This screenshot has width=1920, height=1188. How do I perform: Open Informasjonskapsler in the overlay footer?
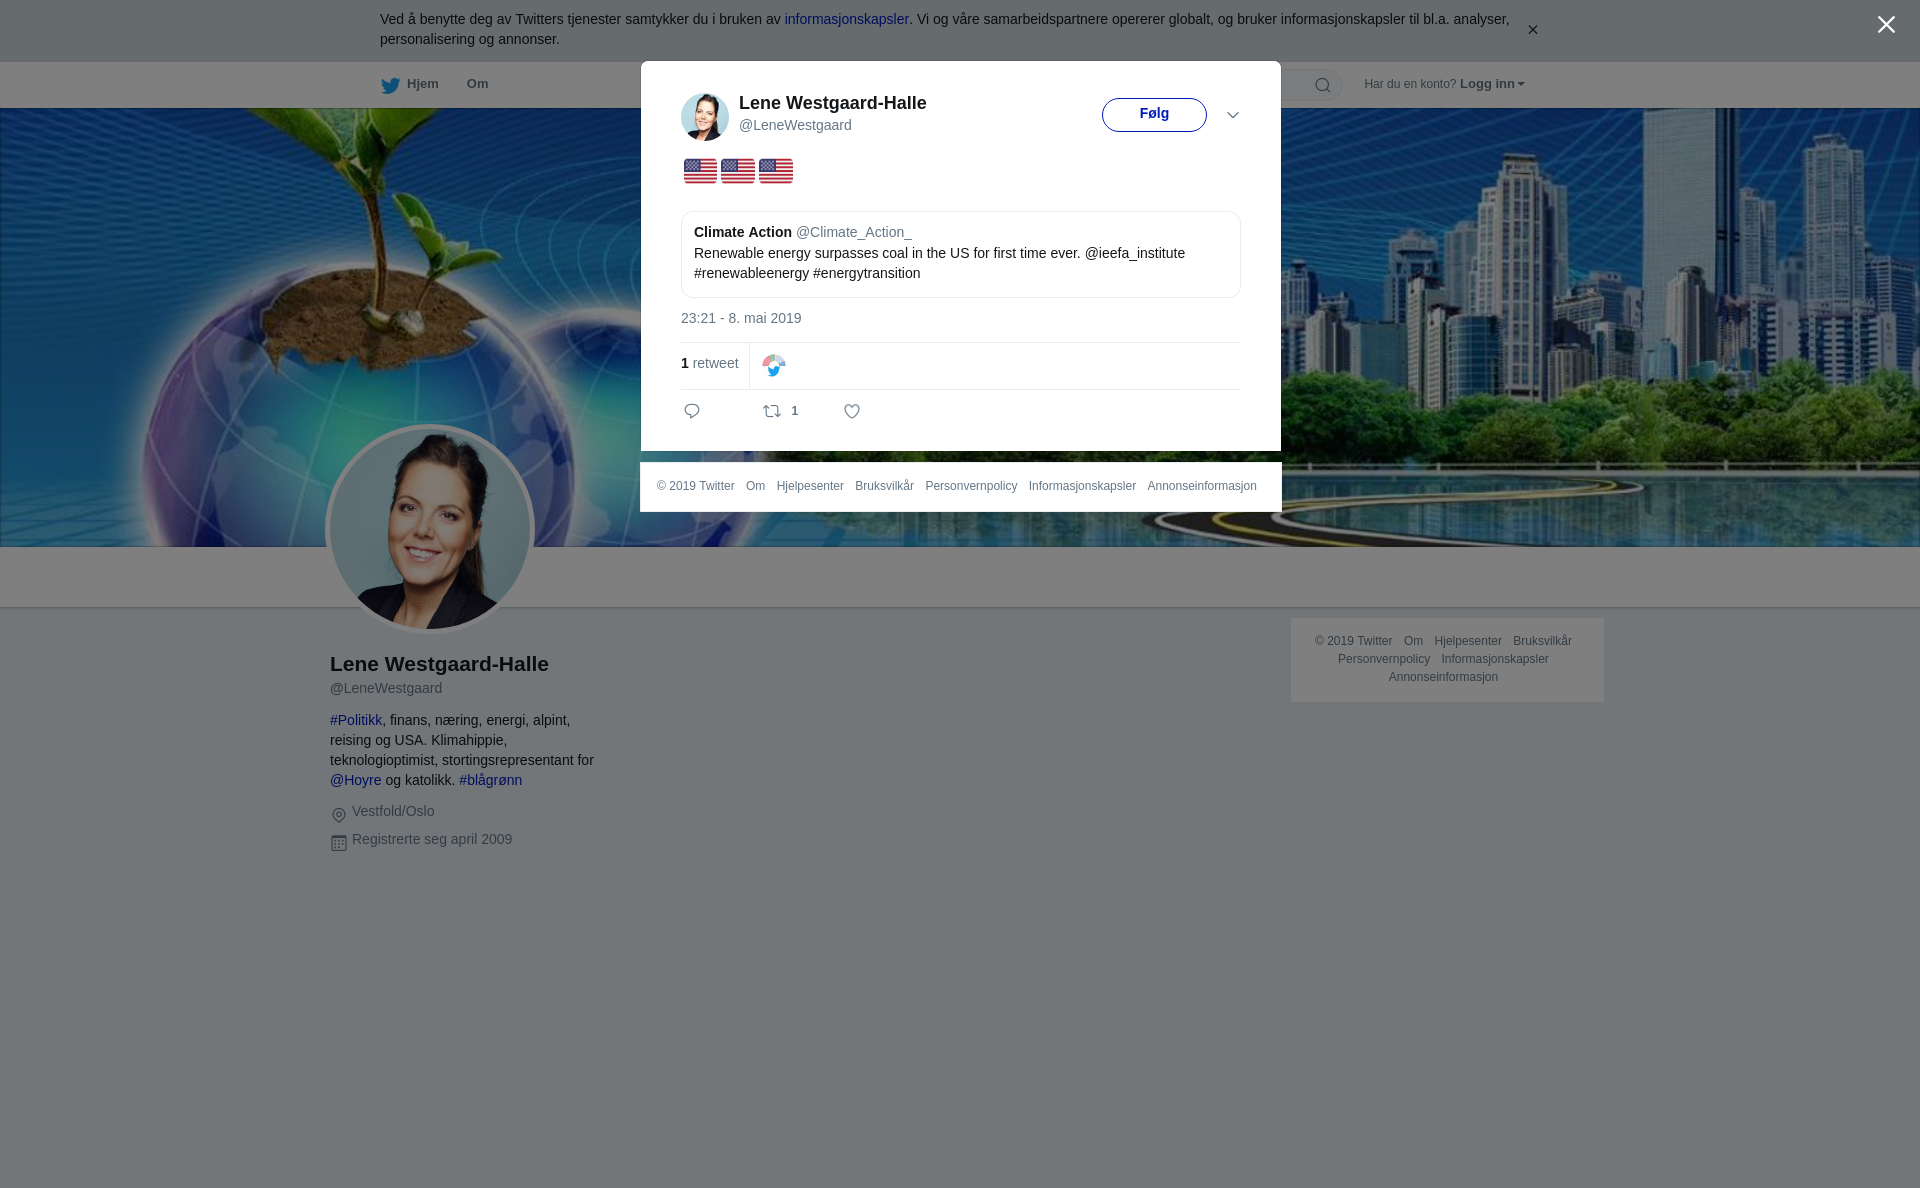(1082, 486)
